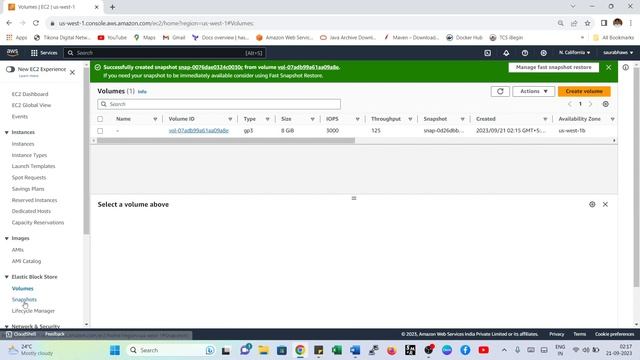Sort by the Volume ID column arrow
Screen dimensions: 640x360
coord(230,119)
